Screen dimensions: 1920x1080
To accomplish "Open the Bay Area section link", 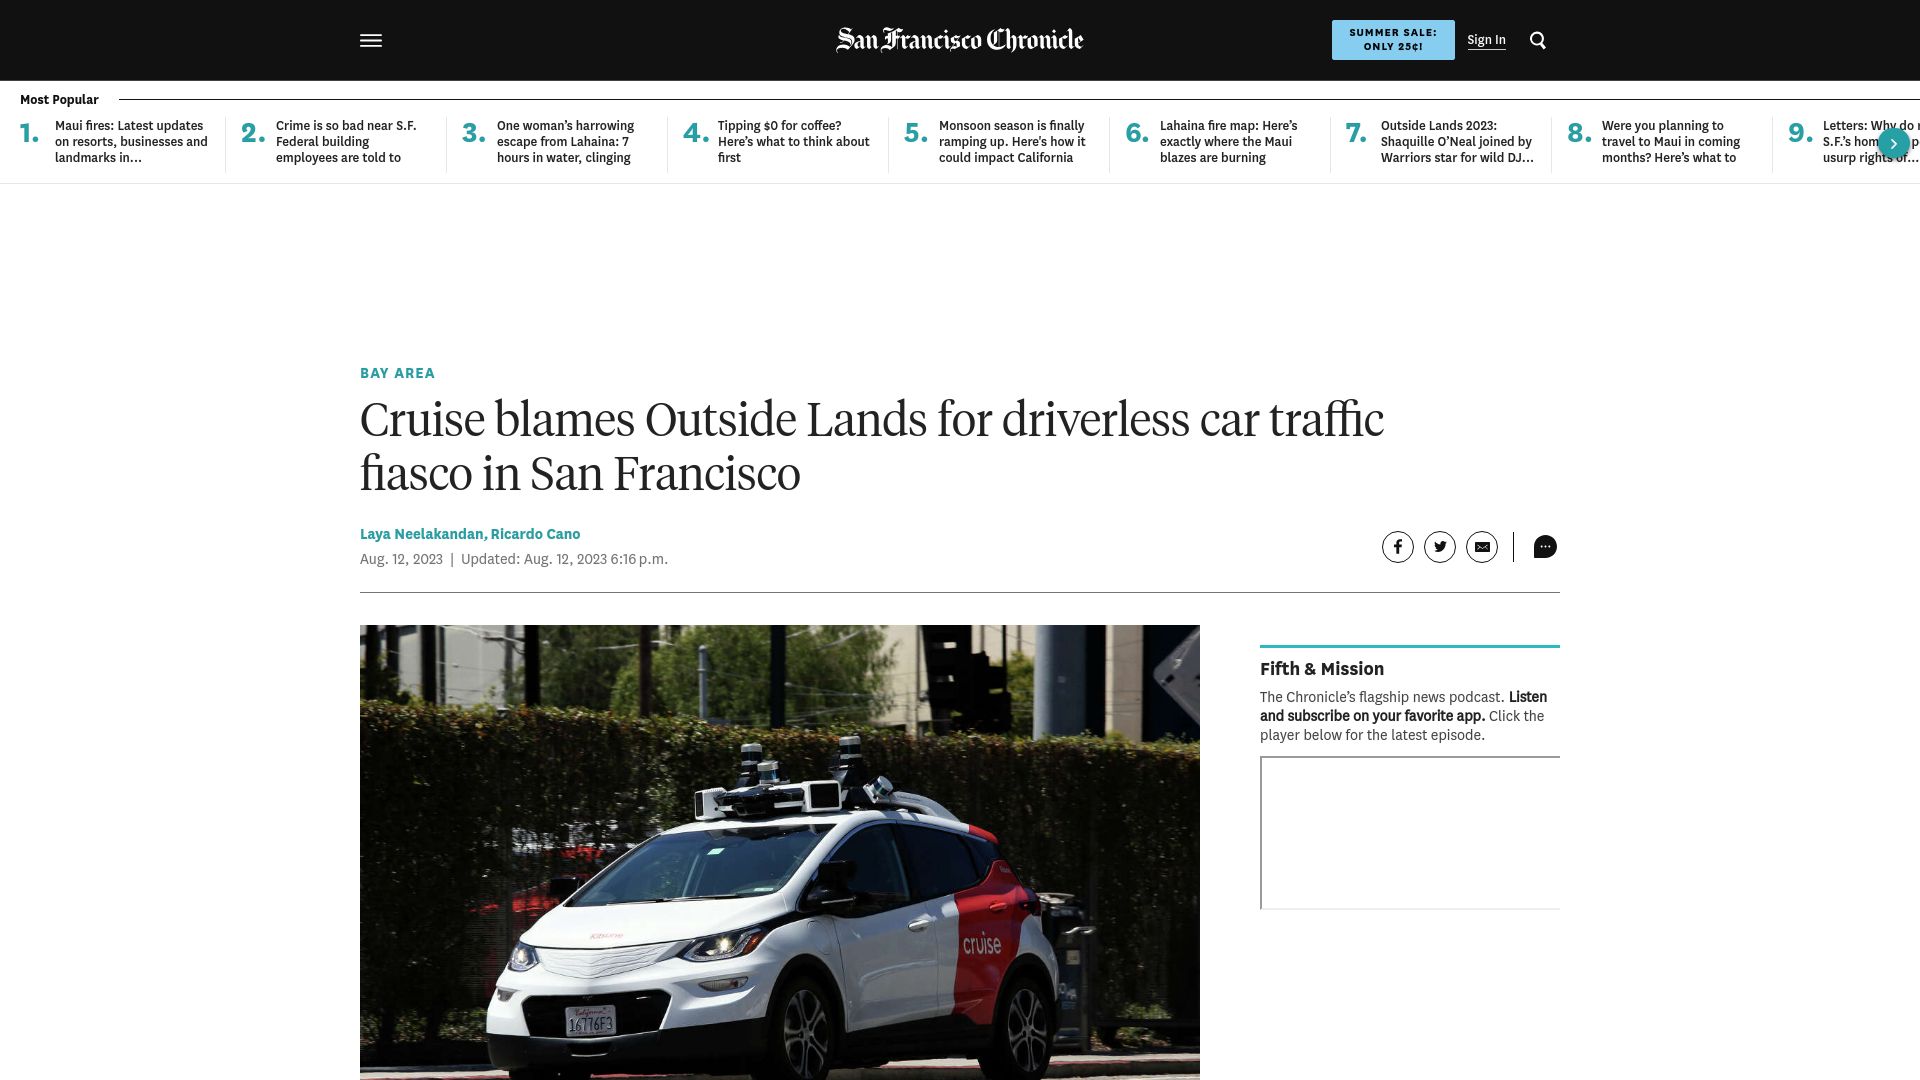I will click(x=397, y=373).
